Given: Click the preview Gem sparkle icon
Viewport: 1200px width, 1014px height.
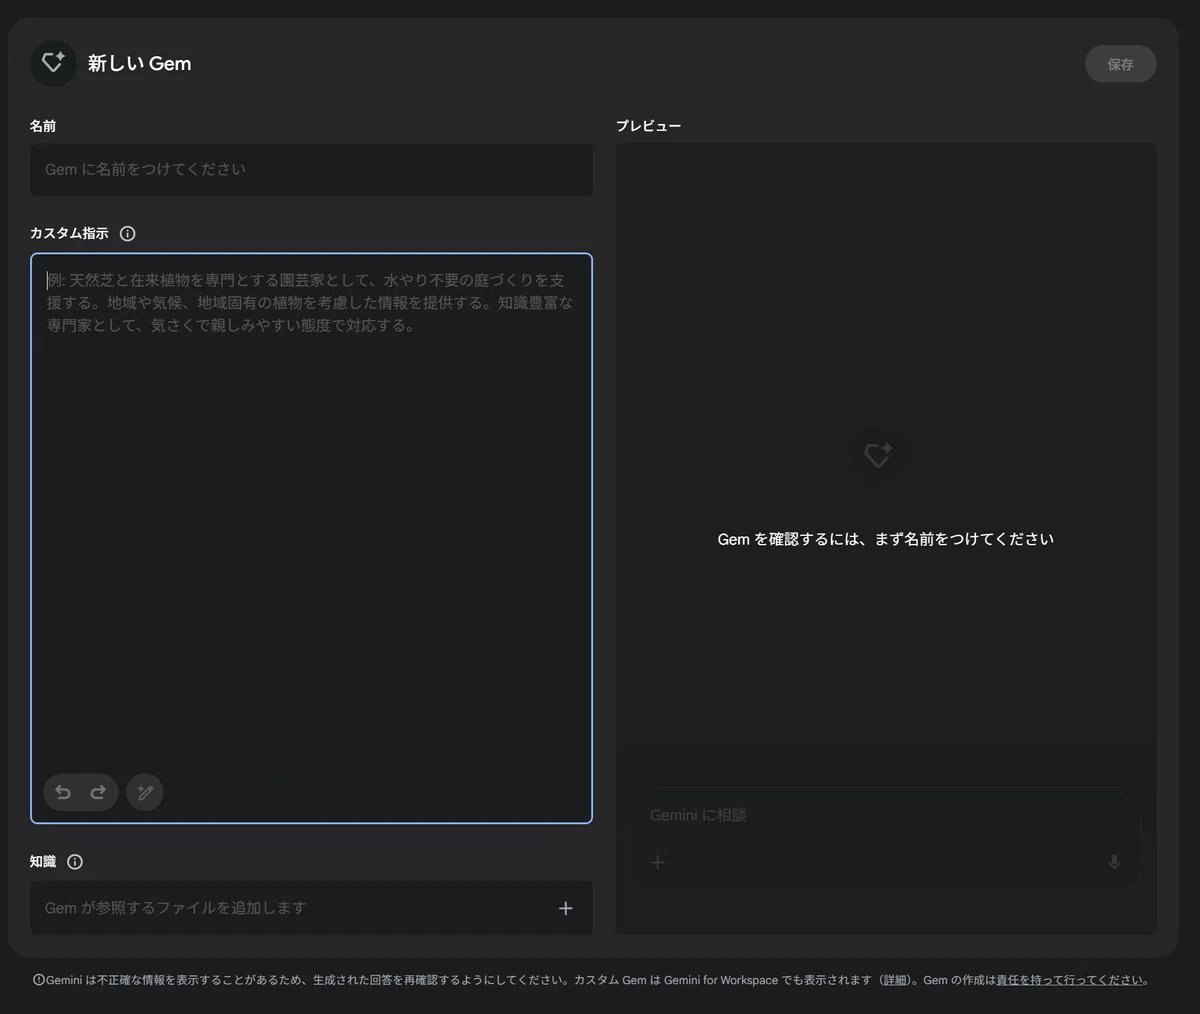Looking at the screenshot, I should 878,455.
